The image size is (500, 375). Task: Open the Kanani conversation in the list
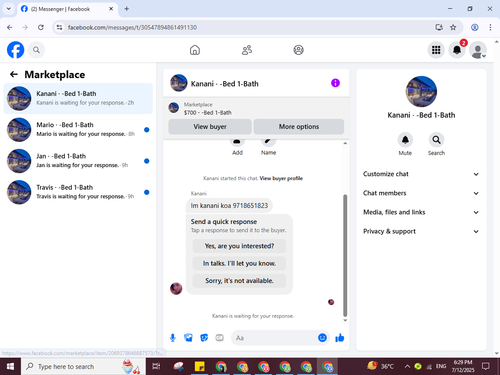(x=78, y=98)
